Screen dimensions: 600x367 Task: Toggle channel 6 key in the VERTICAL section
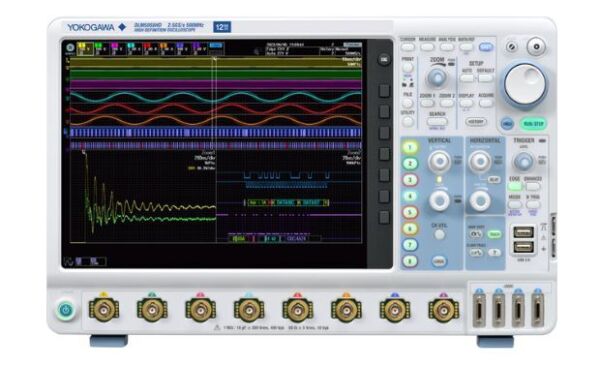(410, 228)
